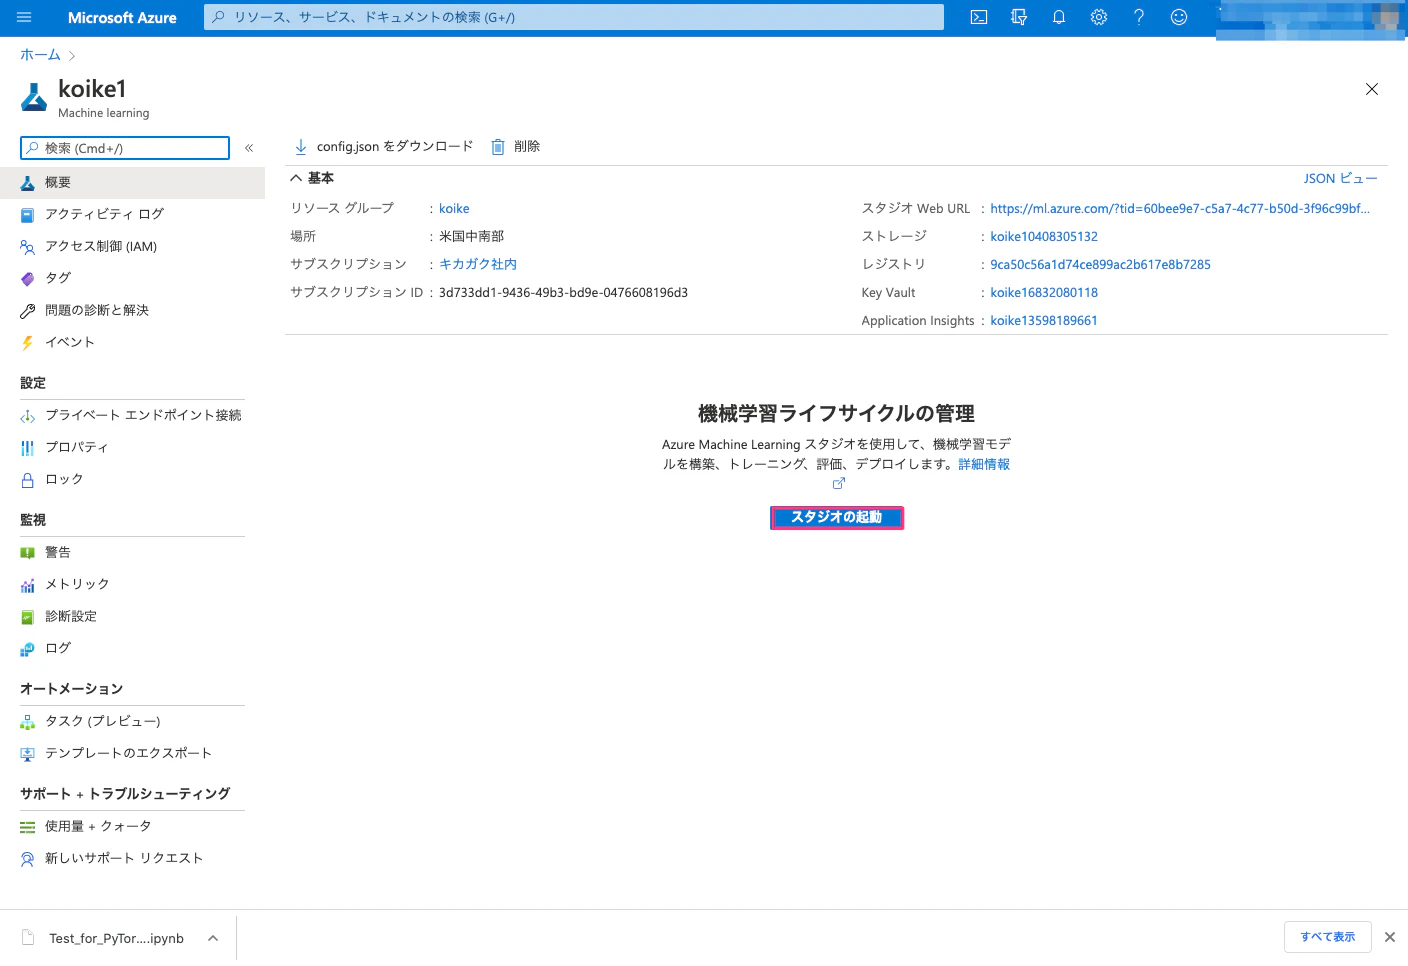Viewport: 1408px width, 966px height.
Task: Close the koike1 resource blade
Action: pos(1372,89)
